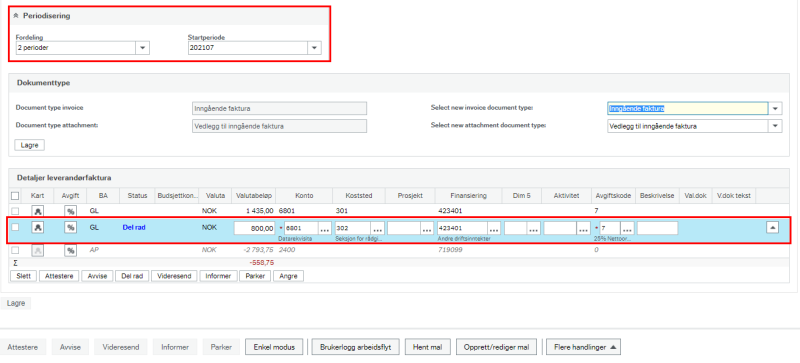
Task: Open the Fordeling dropdown arrow
Action: tap(142, 48)
